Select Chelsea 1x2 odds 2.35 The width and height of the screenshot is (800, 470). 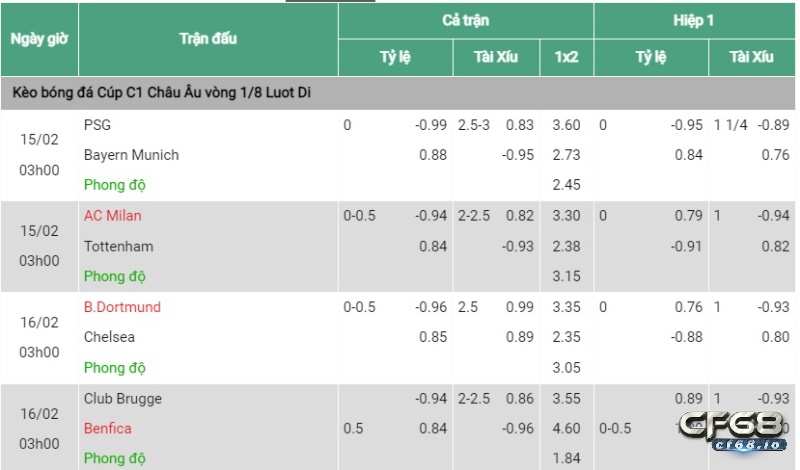pos(566,337)
